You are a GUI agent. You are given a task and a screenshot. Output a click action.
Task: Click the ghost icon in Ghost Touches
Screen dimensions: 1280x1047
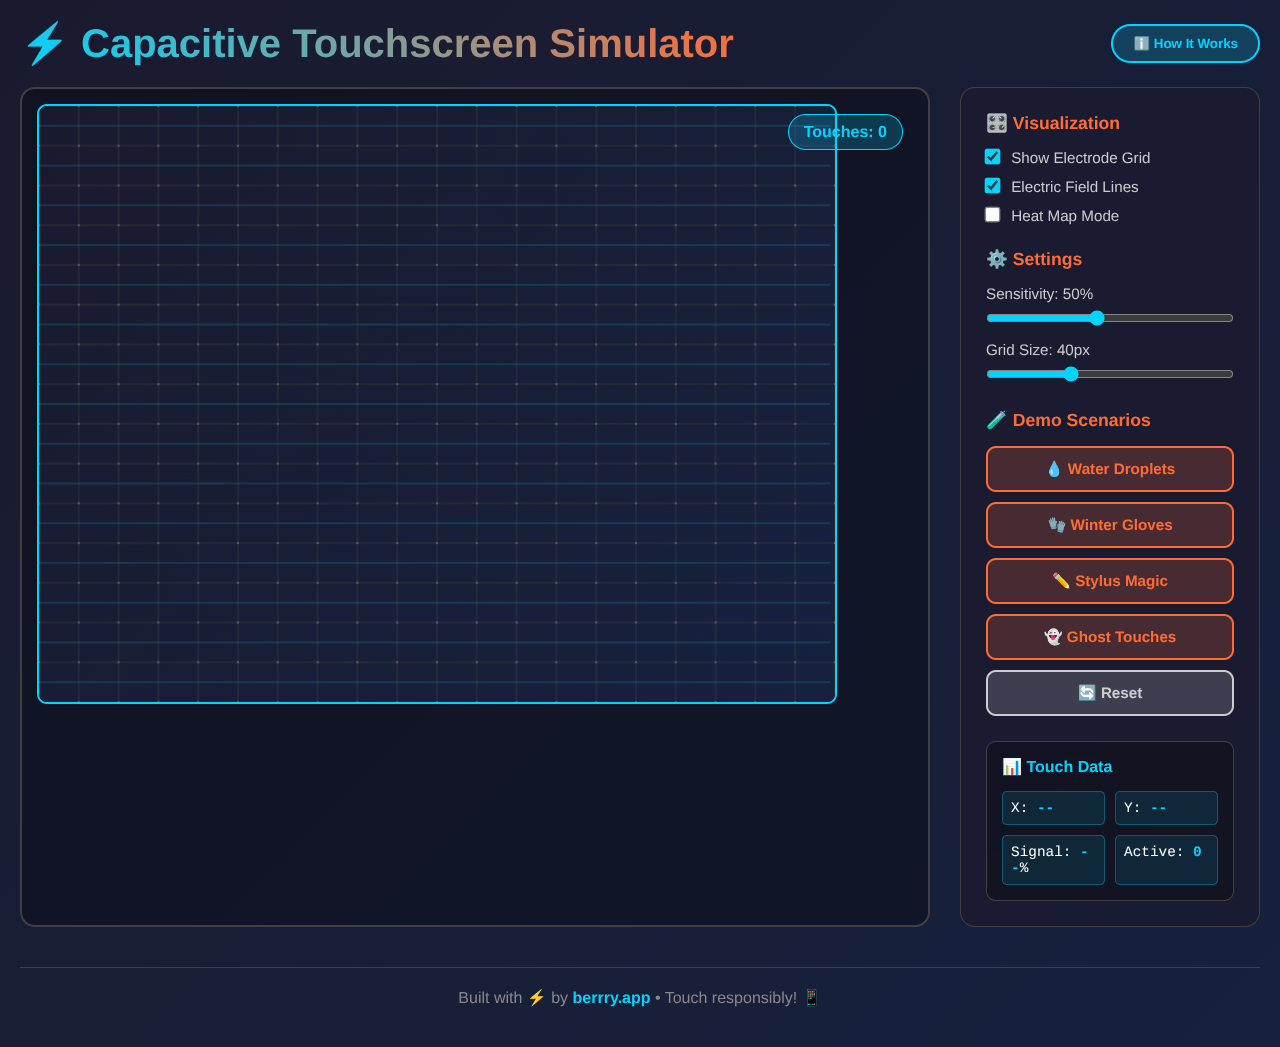tap(1052, 636)
